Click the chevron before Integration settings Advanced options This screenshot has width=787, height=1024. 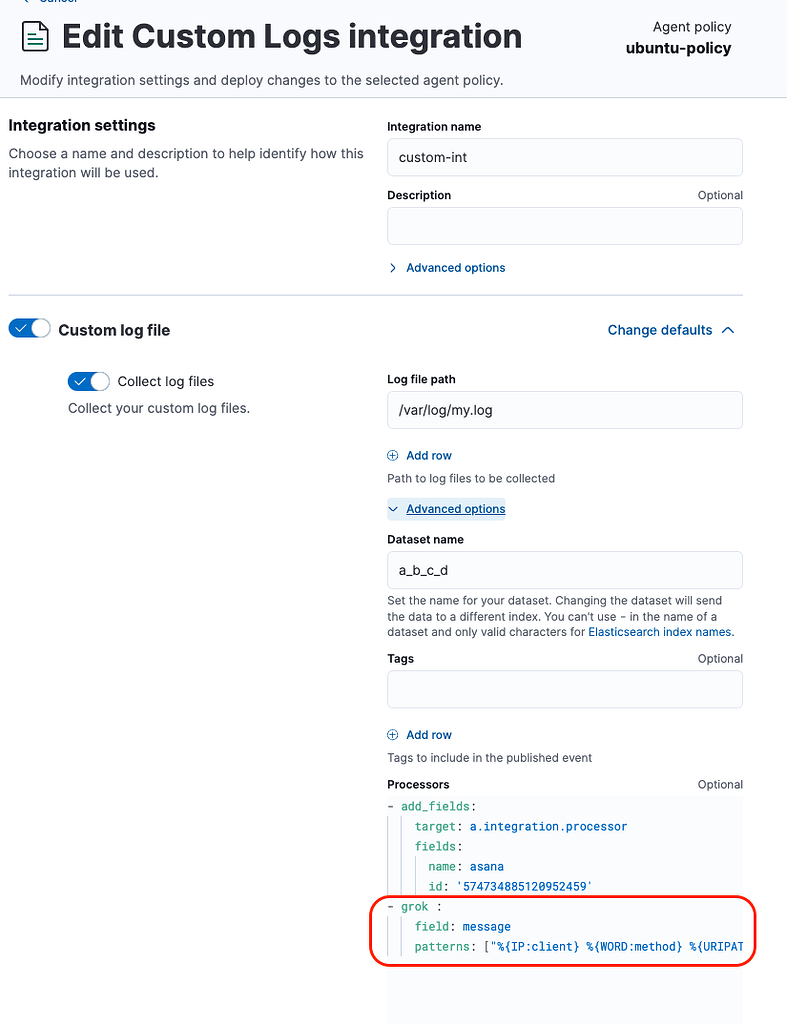tap(393, 268)
